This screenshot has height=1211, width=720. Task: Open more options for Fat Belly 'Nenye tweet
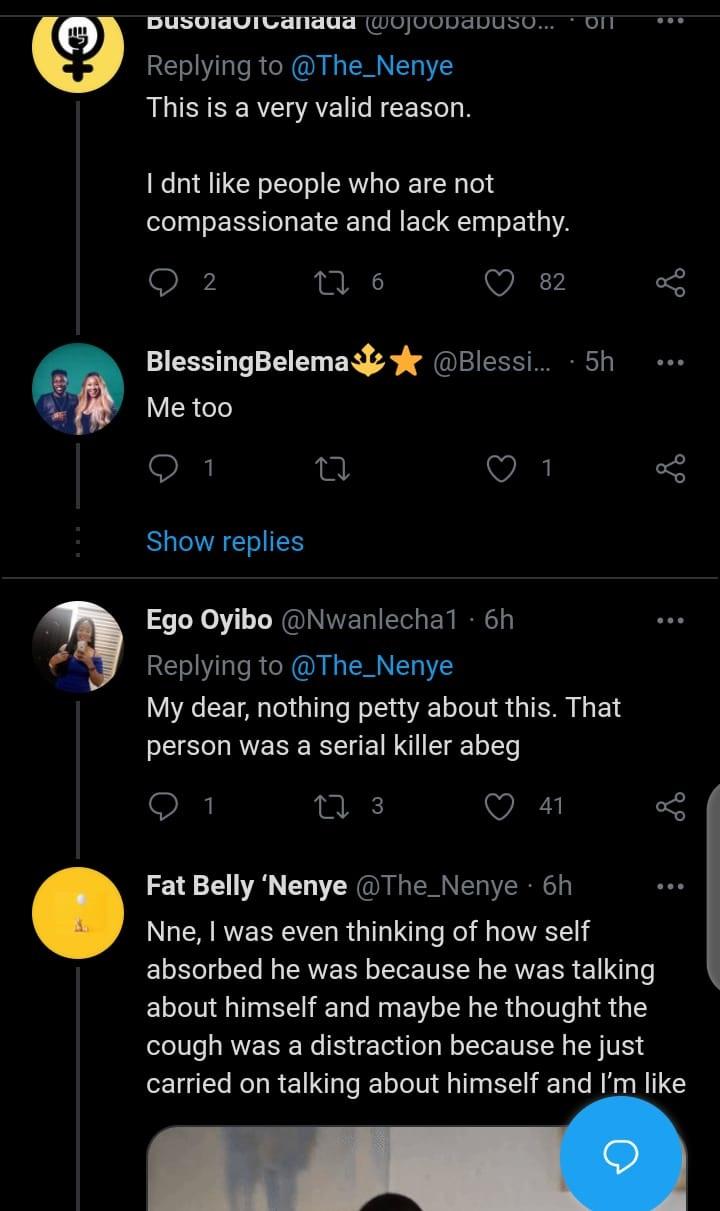click(x=669, y=886)
